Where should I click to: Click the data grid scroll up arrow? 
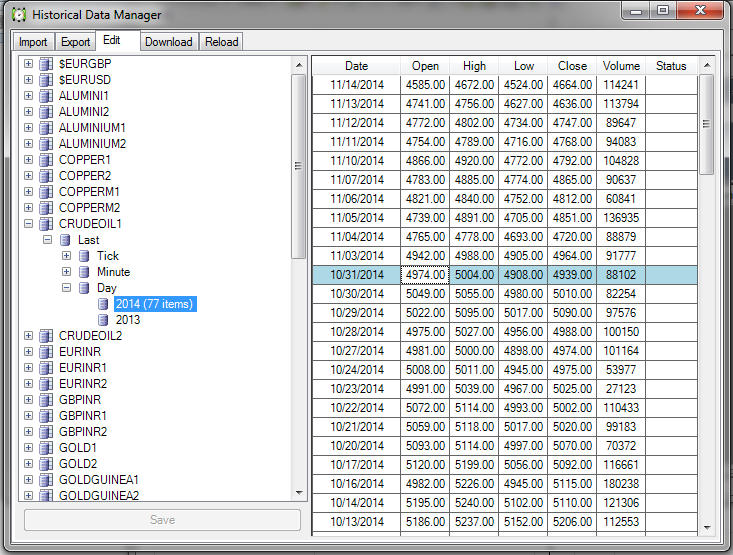(707, 65)
